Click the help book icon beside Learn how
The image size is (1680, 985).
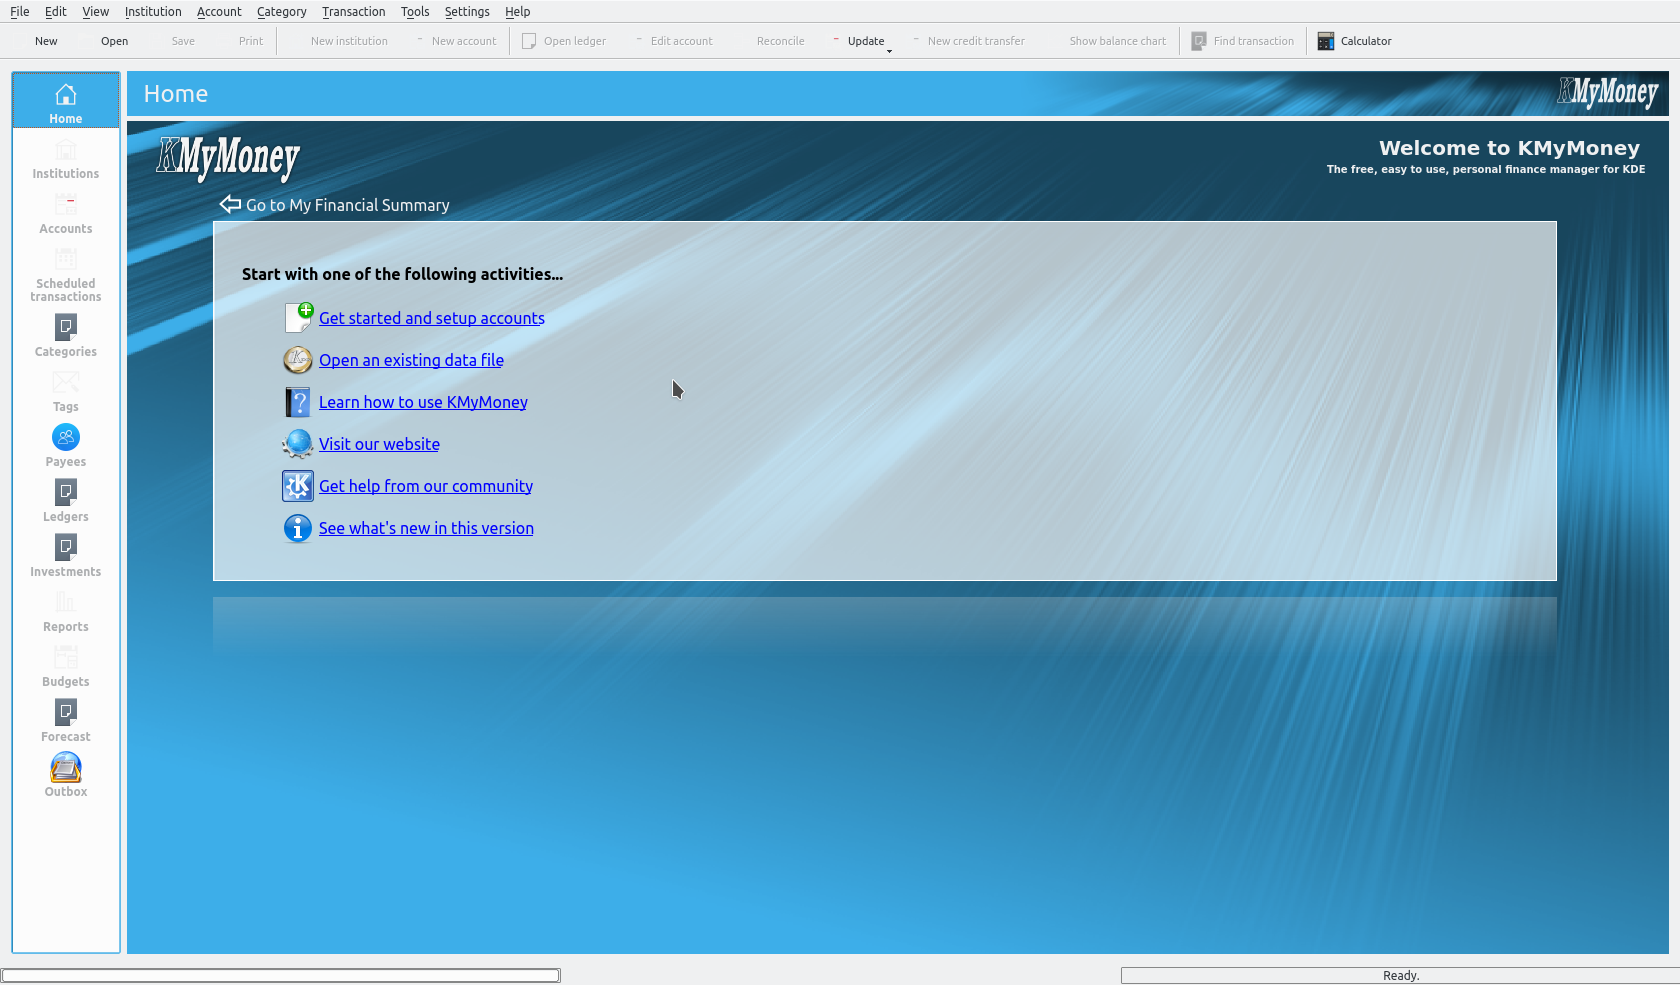click(298, 402)
